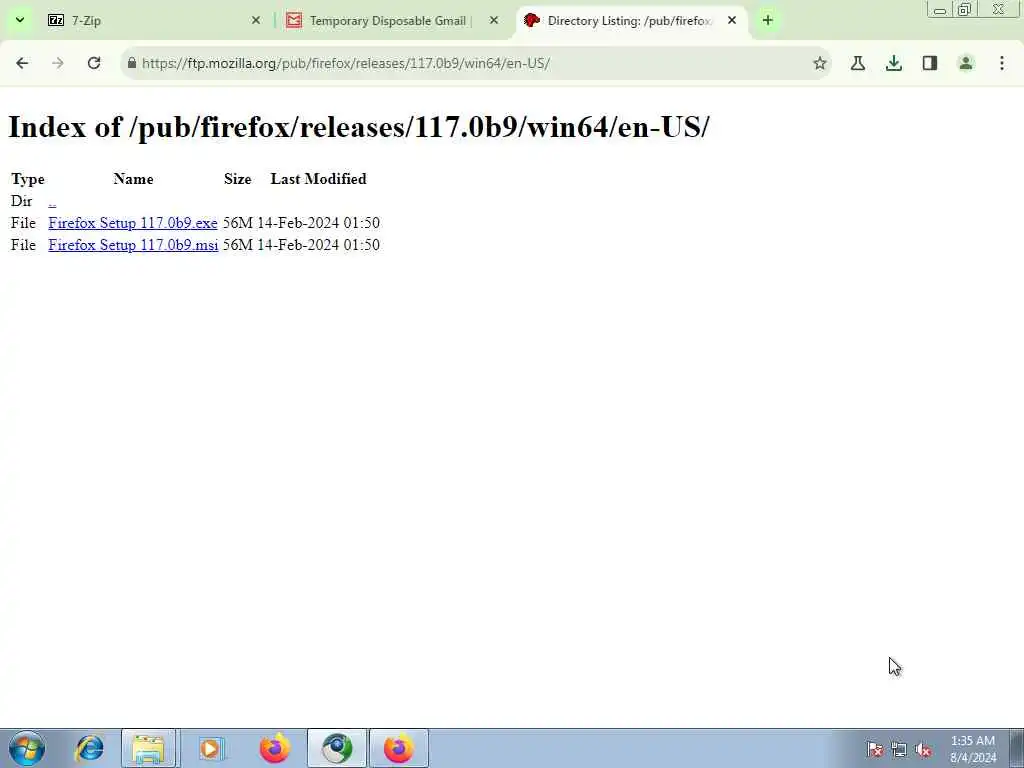The image size is (1024, 768).
Task: Open first Firefox icon in taskbar
Action: pyautogui.click(x=274, y=748)
